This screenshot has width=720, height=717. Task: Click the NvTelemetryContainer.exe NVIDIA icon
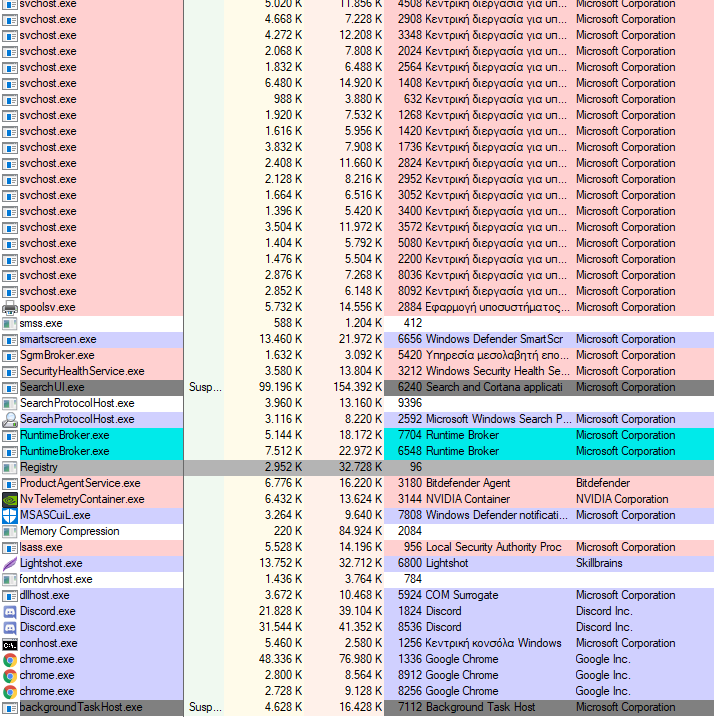click(x=10, y=499)
